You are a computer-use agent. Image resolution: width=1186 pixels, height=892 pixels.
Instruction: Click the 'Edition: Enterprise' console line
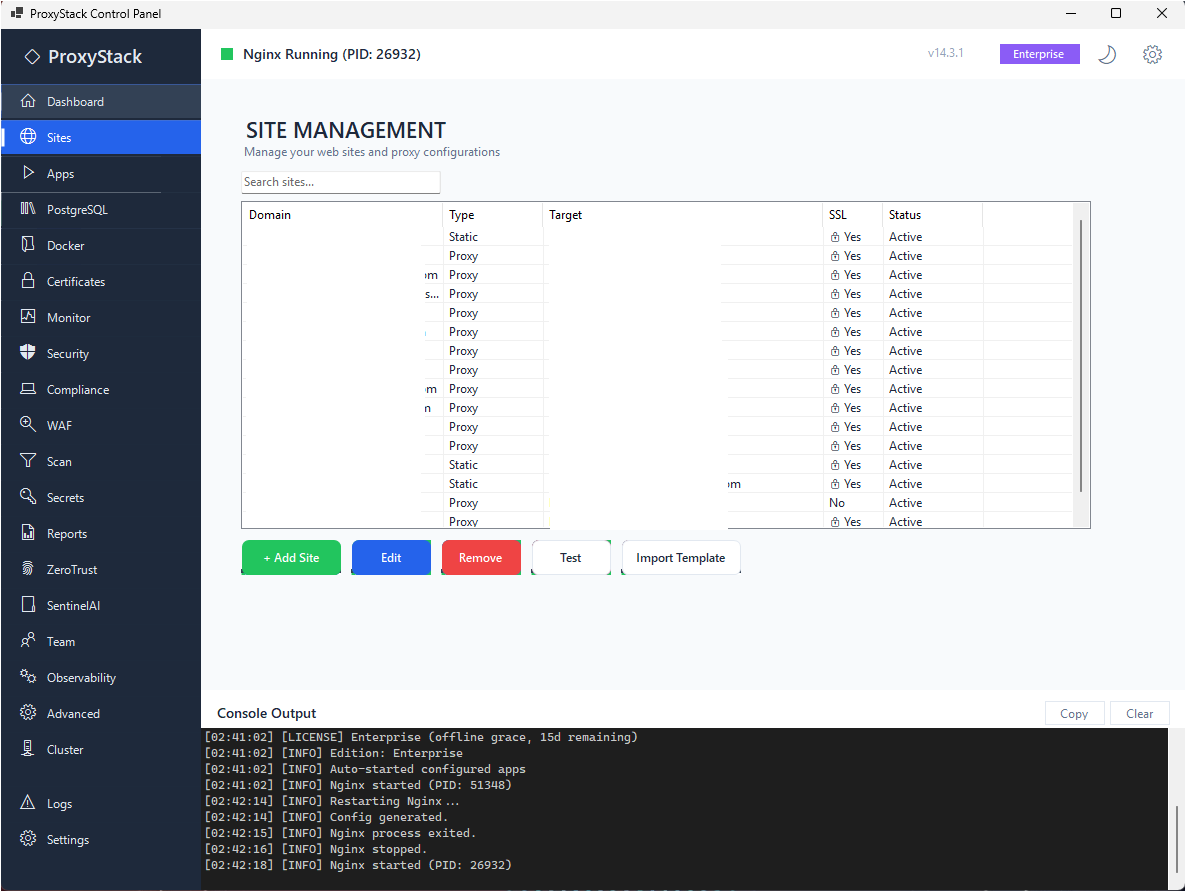click(x=334, y=754)
